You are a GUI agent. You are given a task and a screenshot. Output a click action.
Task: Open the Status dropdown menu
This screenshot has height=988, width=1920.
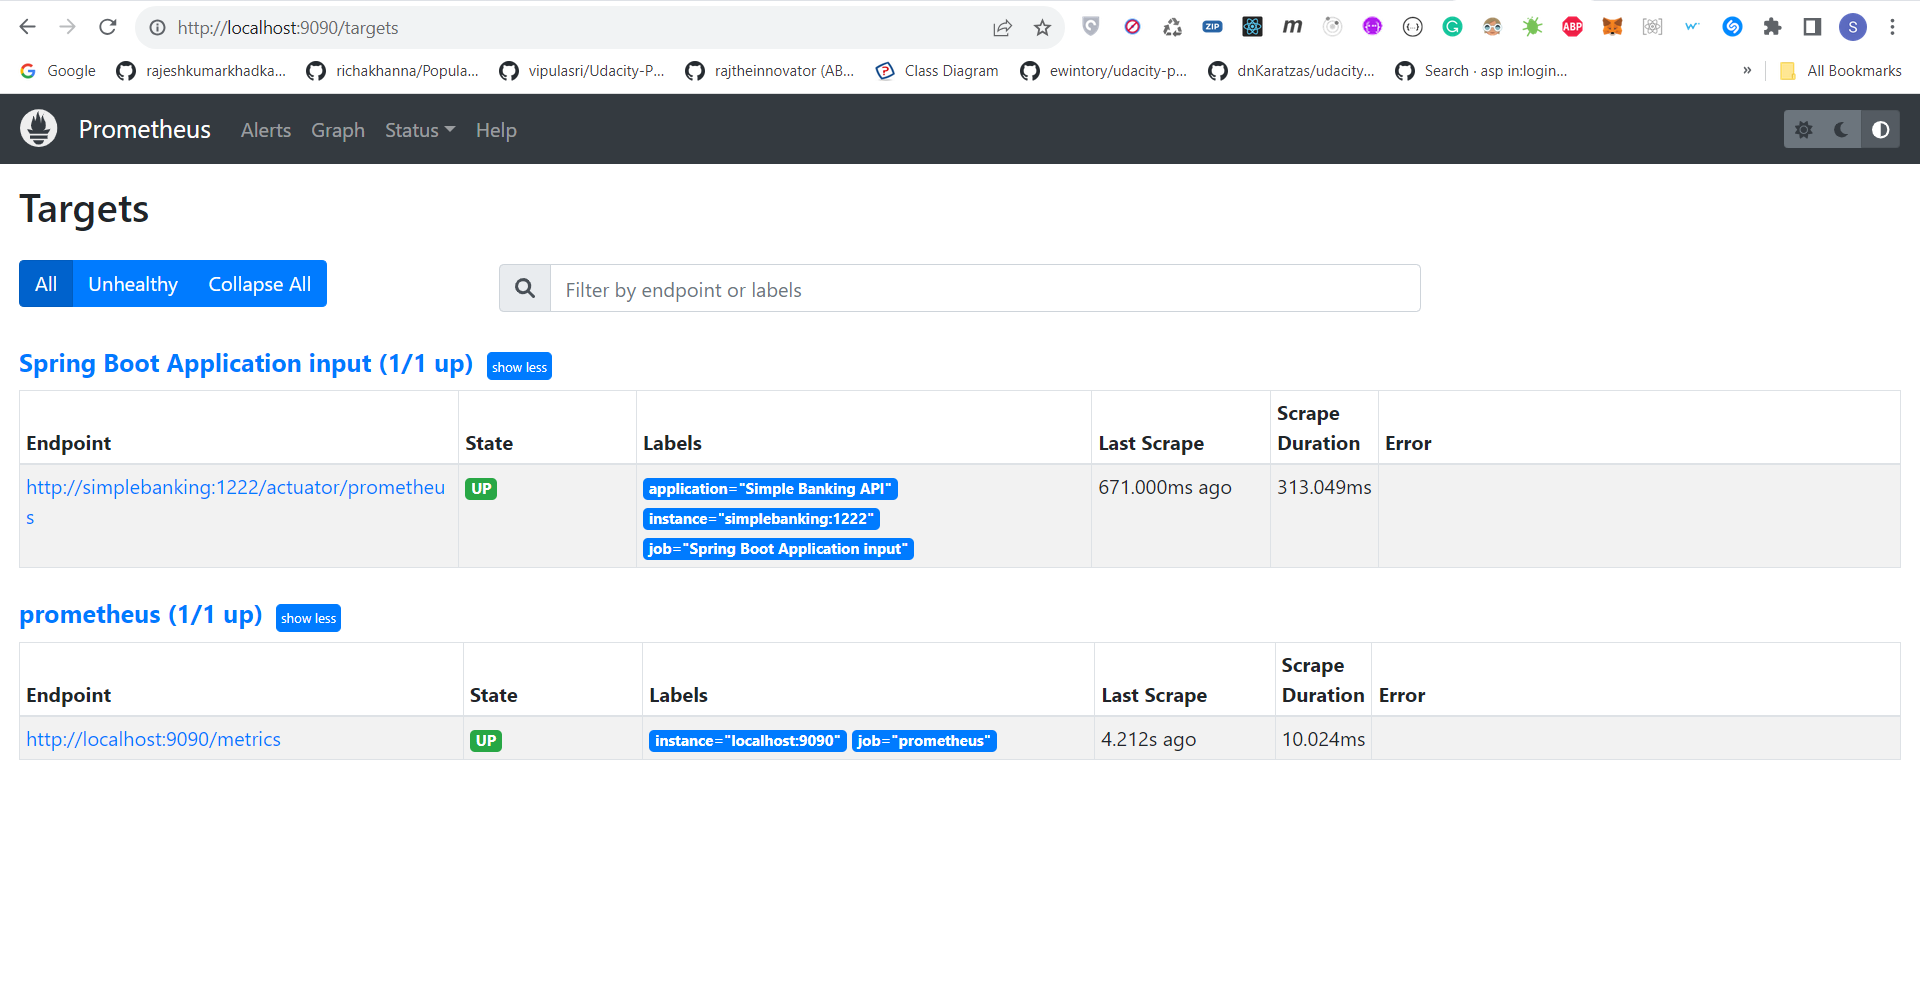[x=420, y=130]
